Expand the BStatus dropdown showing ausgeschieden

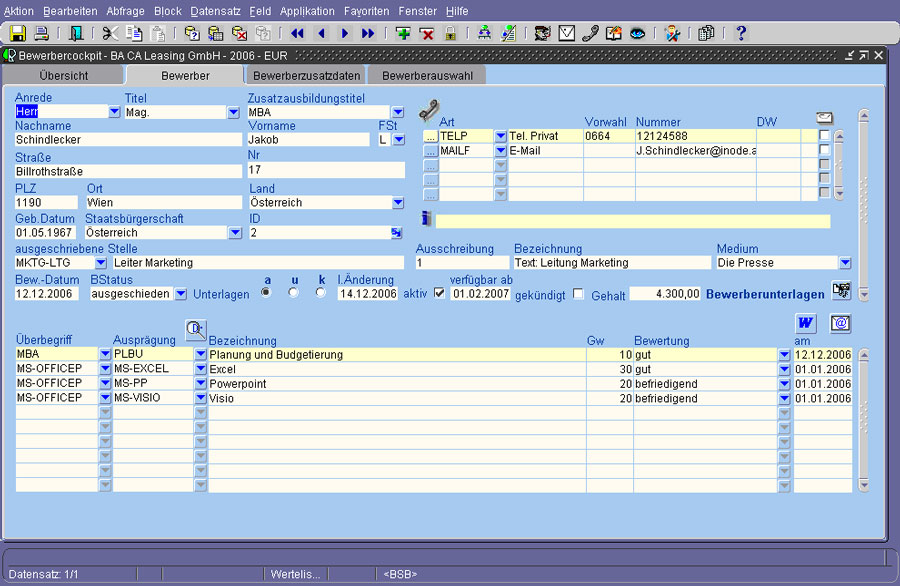(x=180, y=294)
